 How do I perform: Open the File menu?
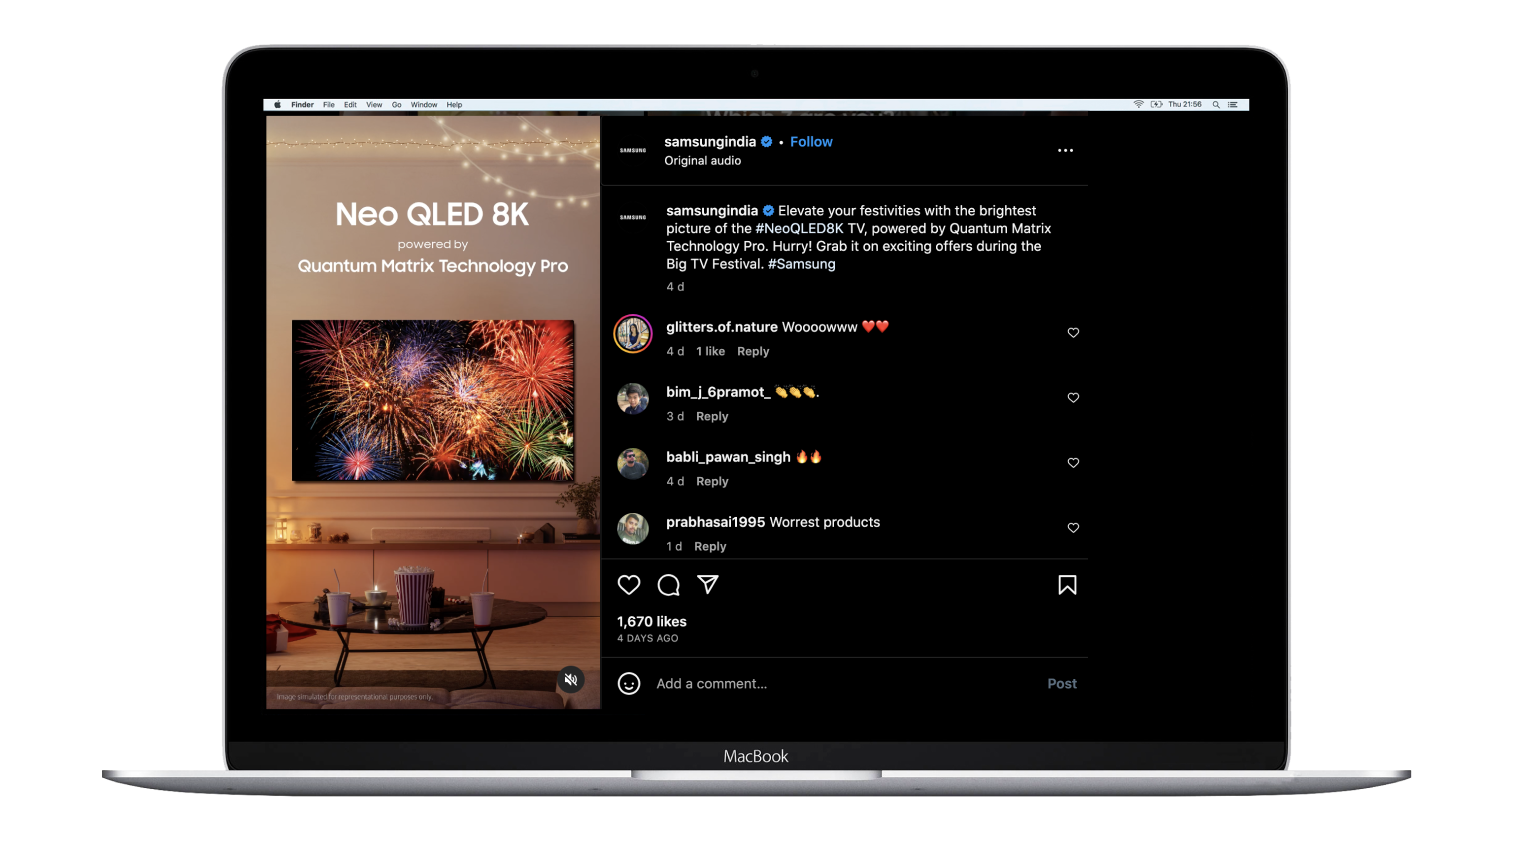coord(328,104)
